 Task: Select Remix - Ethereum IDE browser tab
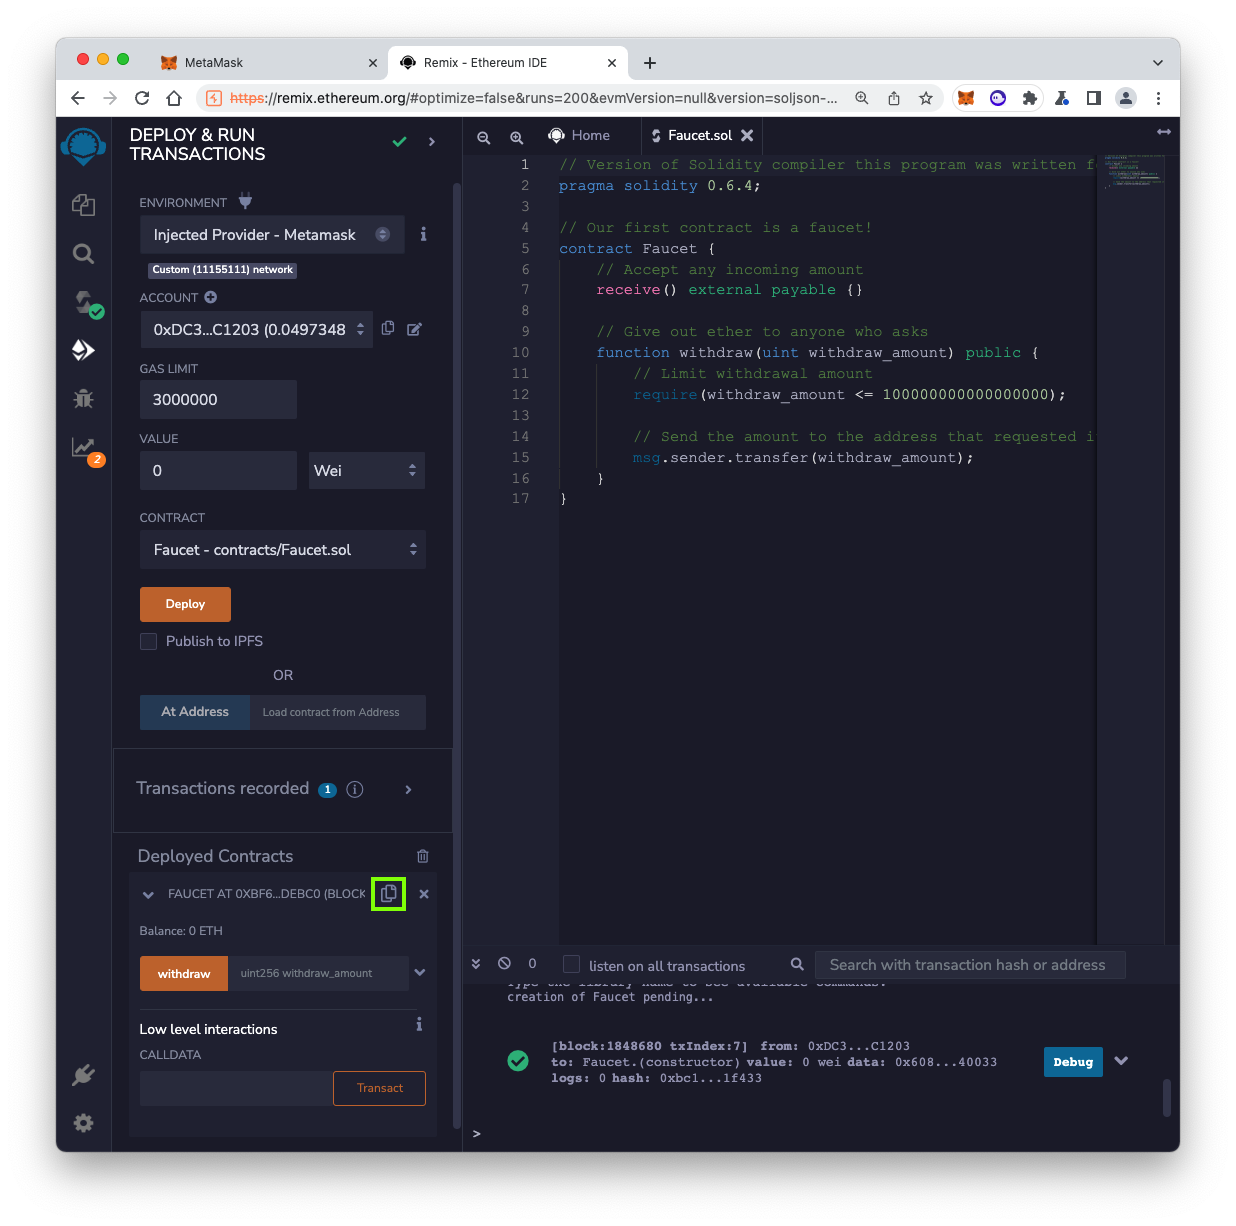pyautogui.click(x=507, y=62)
